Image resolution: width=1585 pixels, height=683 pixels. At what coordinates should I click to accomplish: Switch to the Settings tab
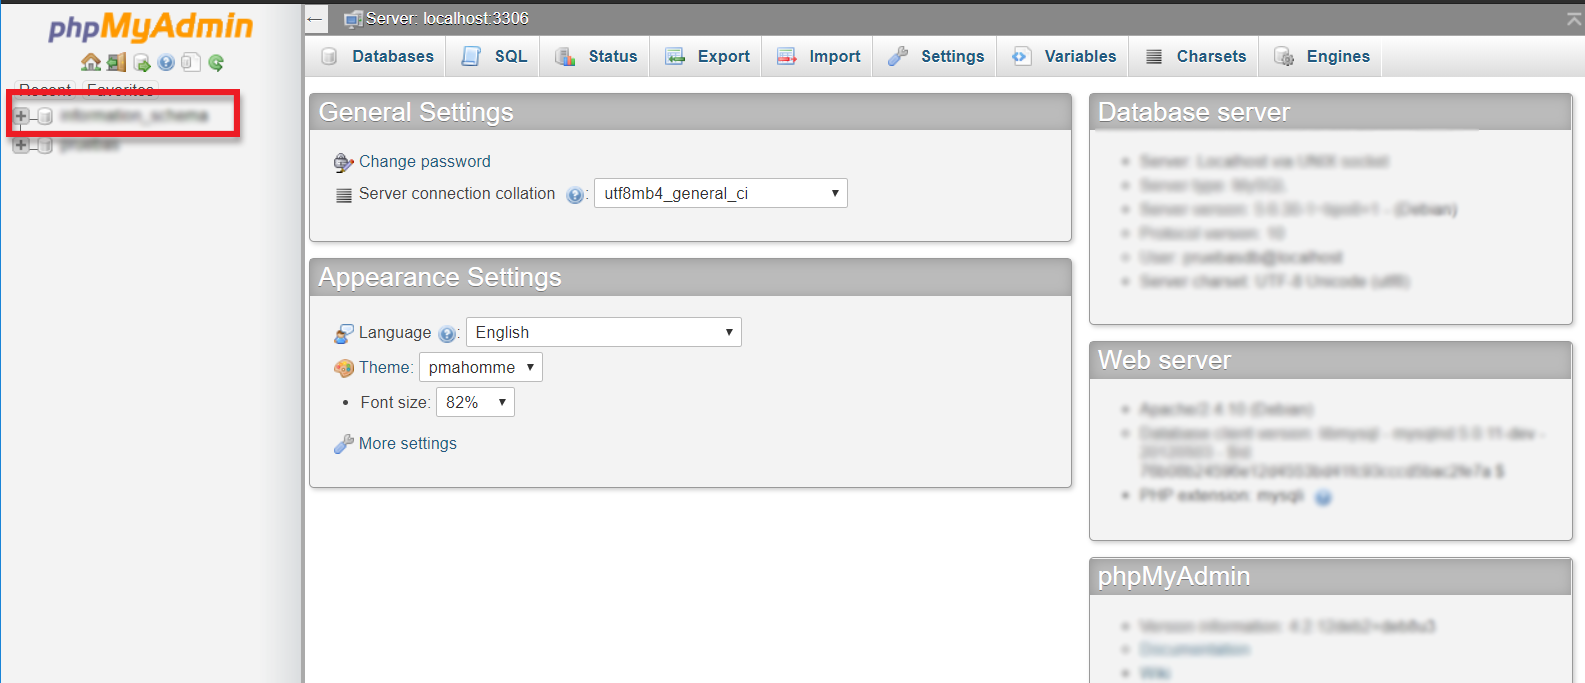[x=936, y=56]
